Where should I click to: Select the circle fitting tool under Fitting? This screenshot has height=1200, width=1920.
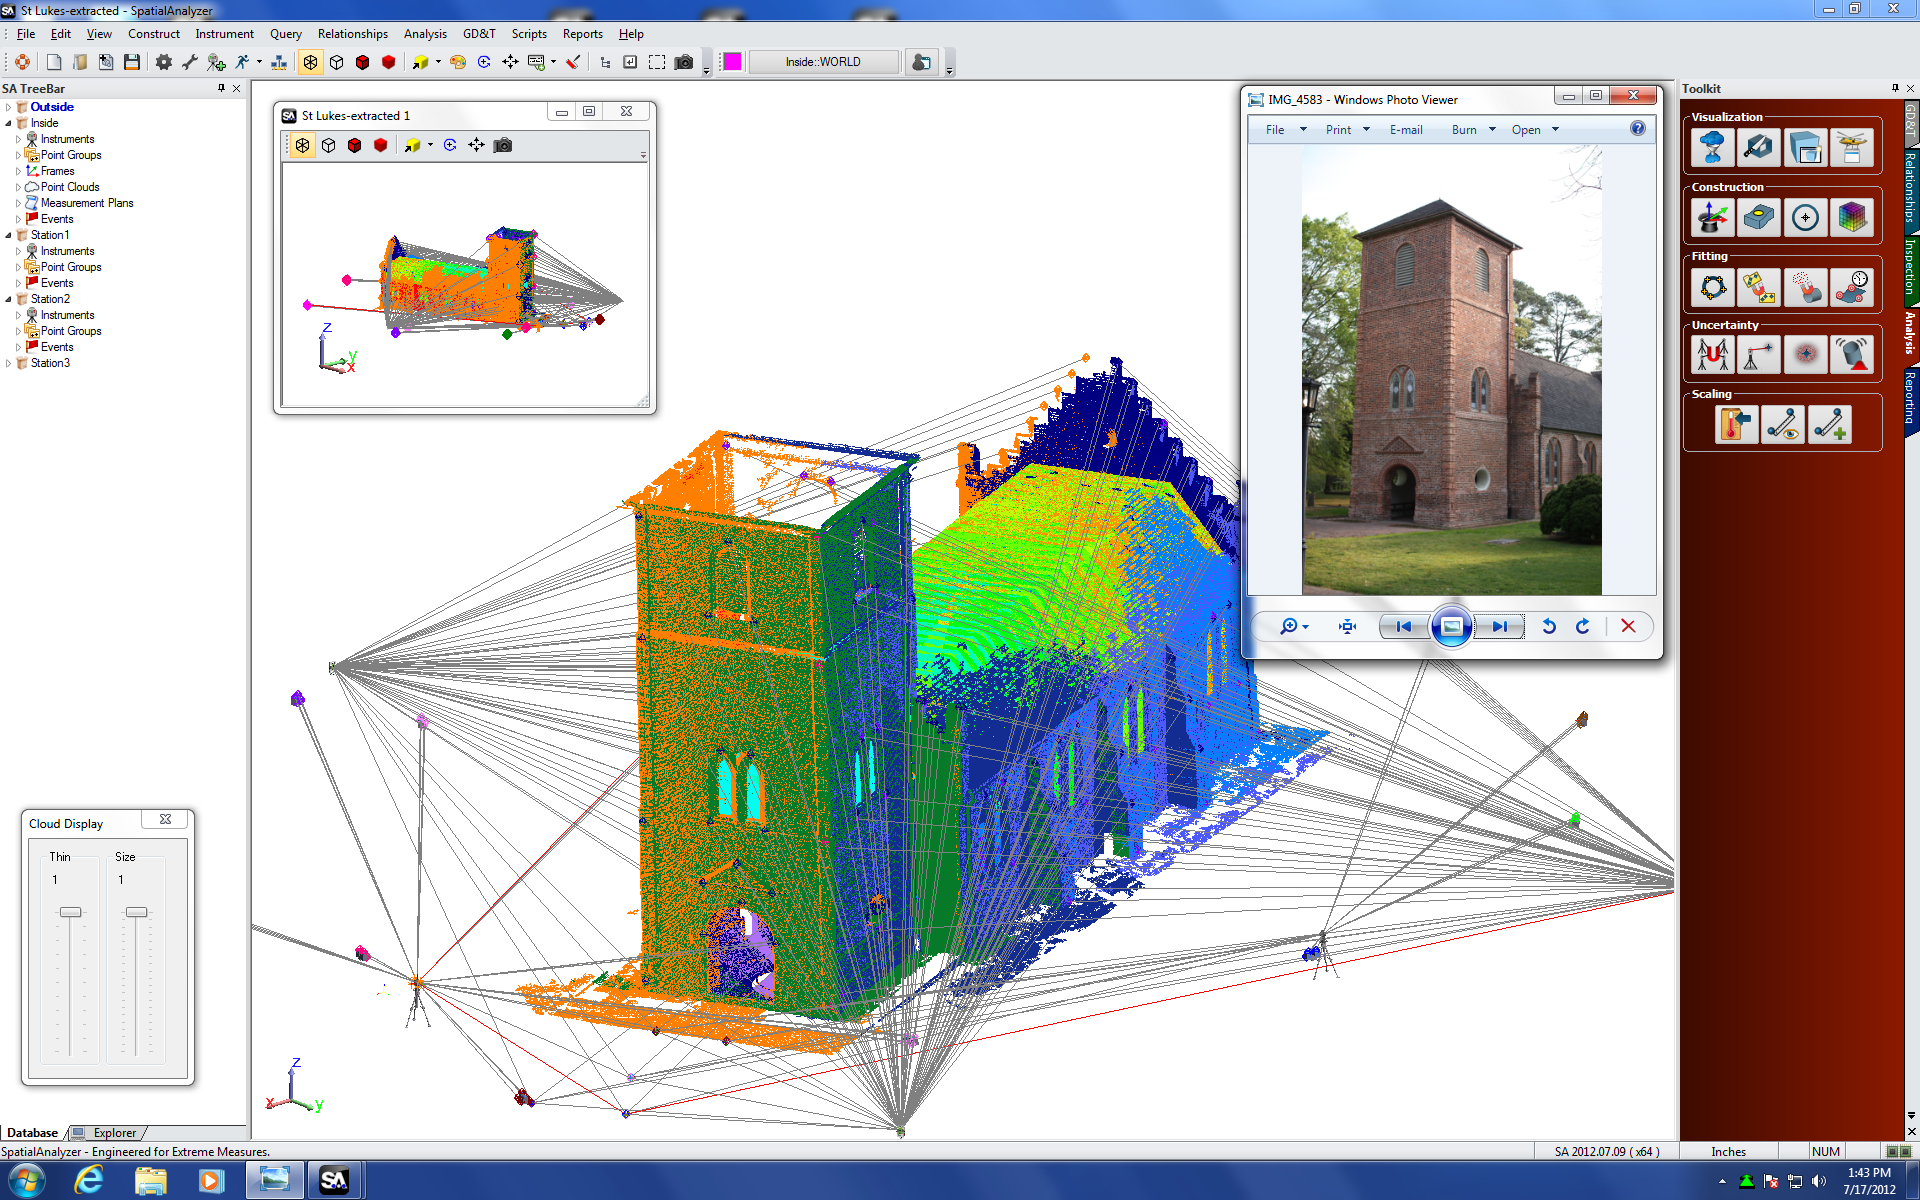coord(1712,287)
